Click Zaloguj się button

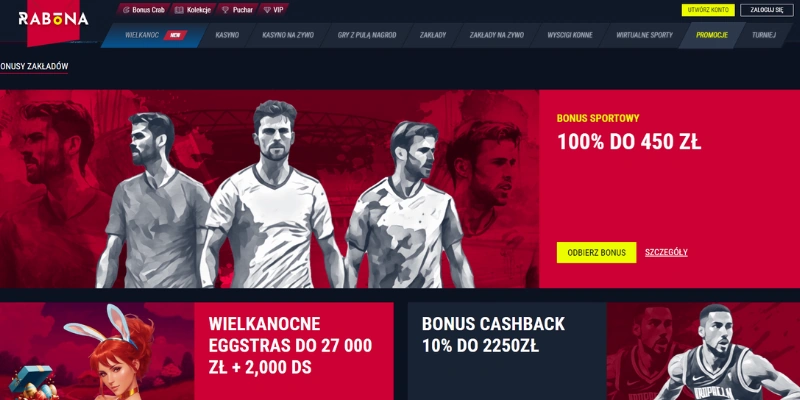[767, 10]
